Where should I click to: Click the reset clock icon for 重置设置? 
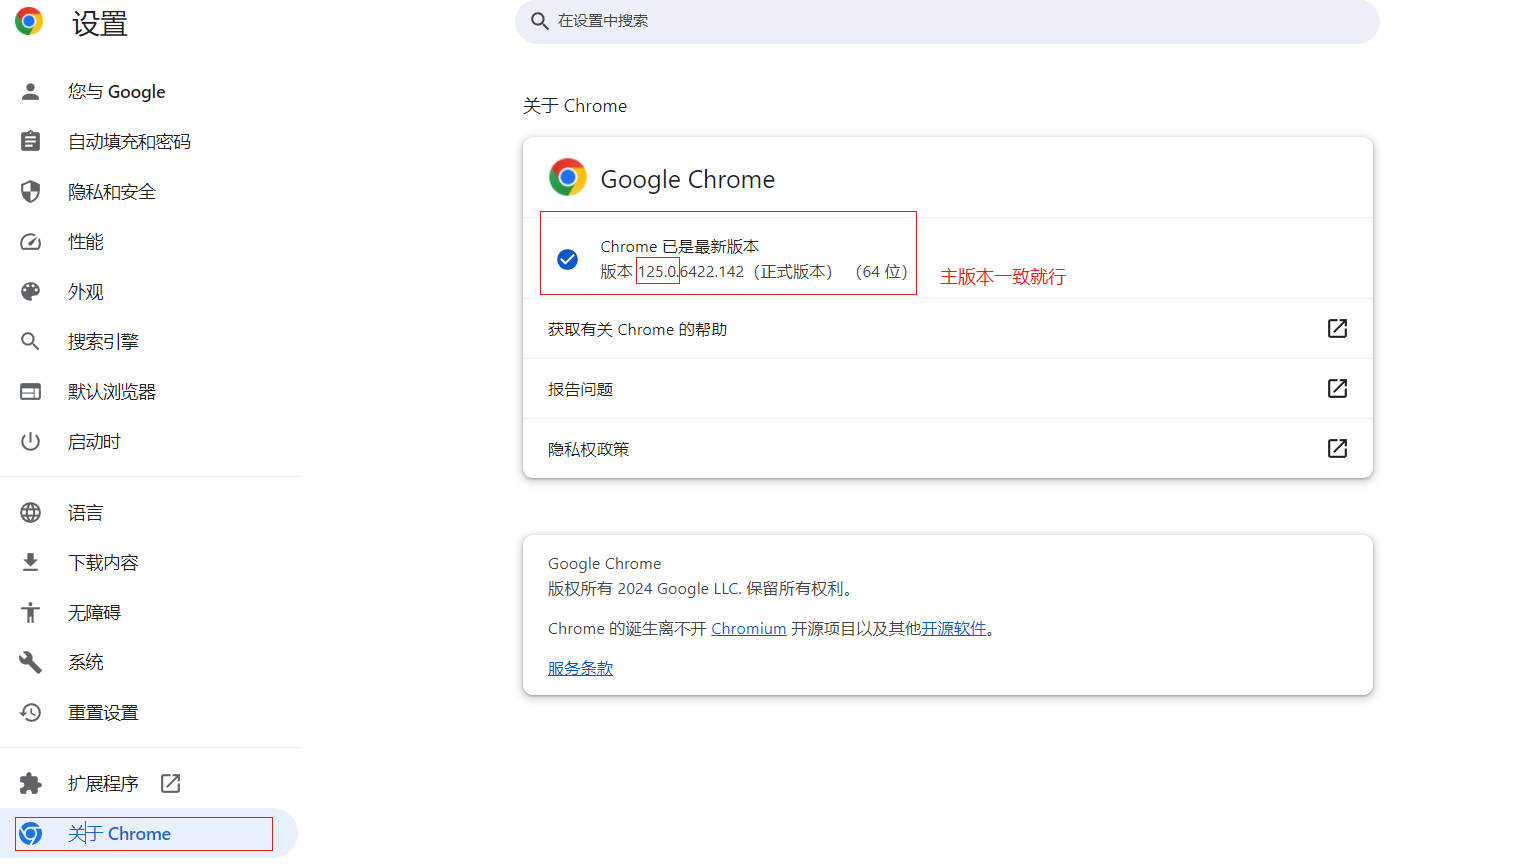[31, 713]
